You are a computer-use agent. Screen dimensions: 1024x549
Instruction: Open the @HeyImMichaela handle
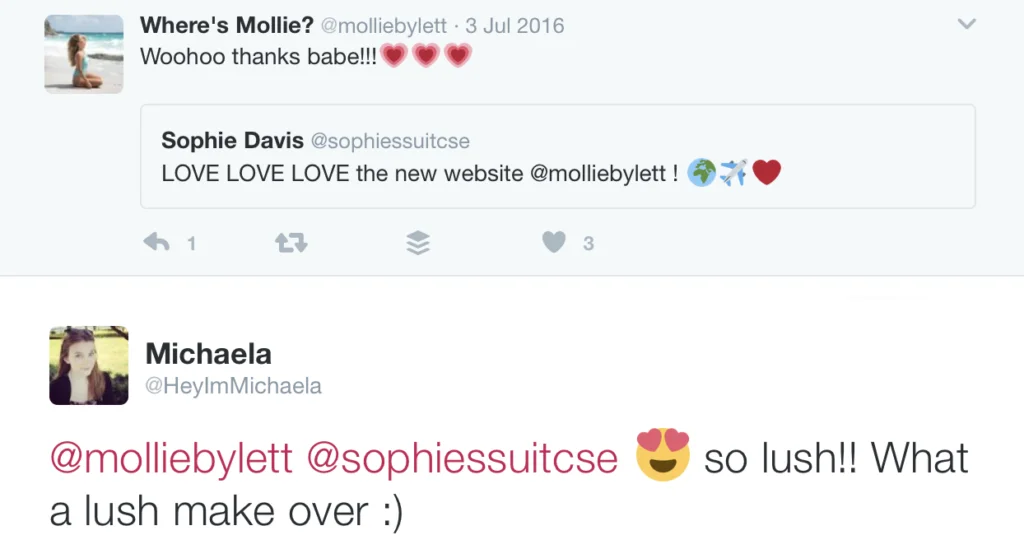tap(234, 386)
